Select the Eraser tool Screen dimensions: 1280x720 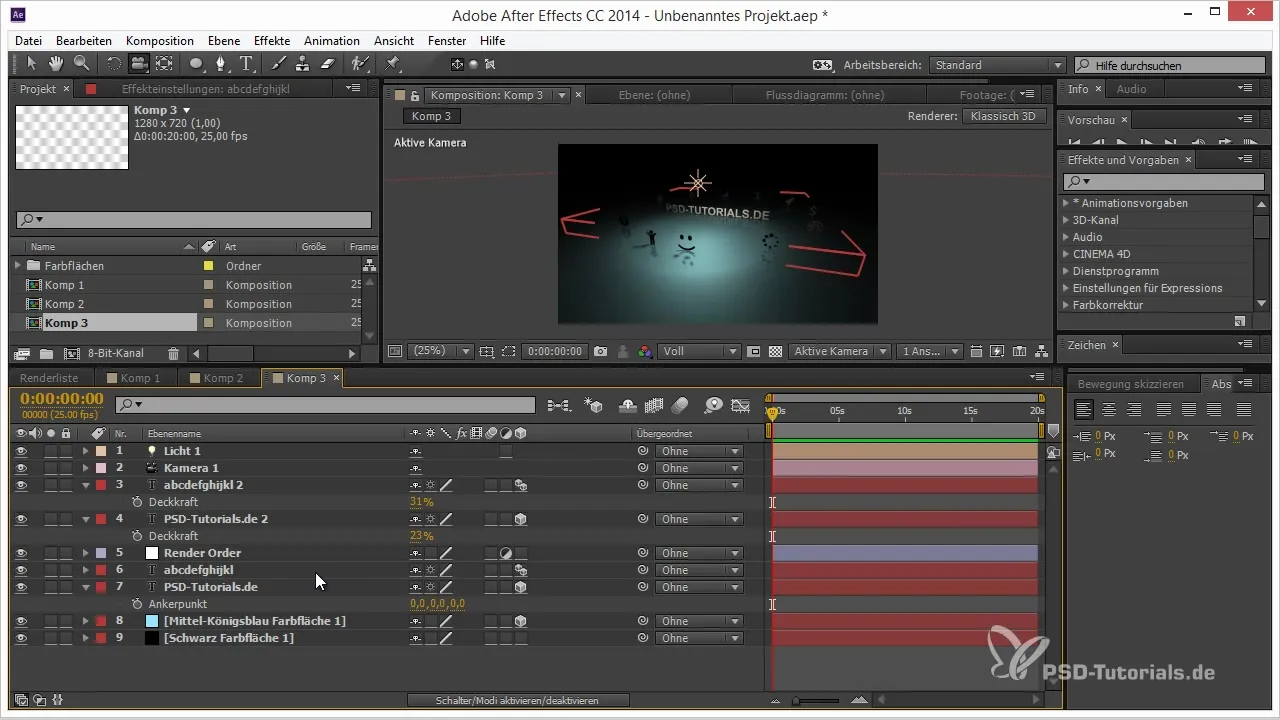point(327,64)
